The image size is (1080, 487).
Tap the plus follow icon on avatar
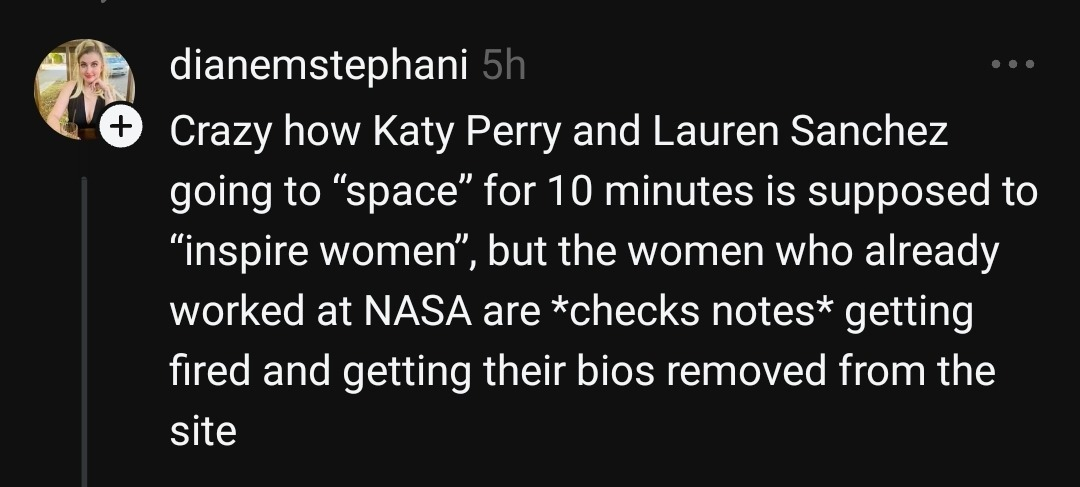pos(121,127)
